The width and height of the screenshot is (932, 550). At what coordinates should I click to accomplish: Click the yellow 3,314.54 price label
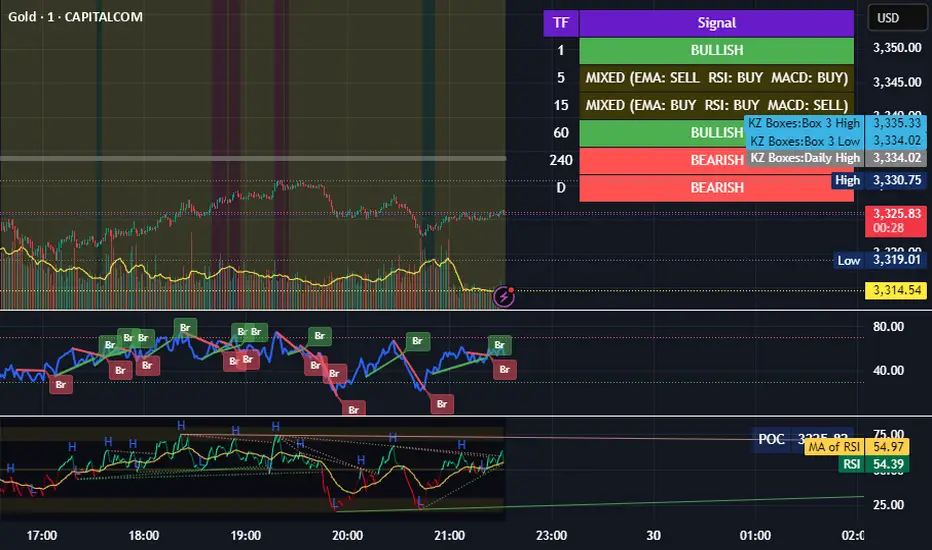click(x=896, y=290)
